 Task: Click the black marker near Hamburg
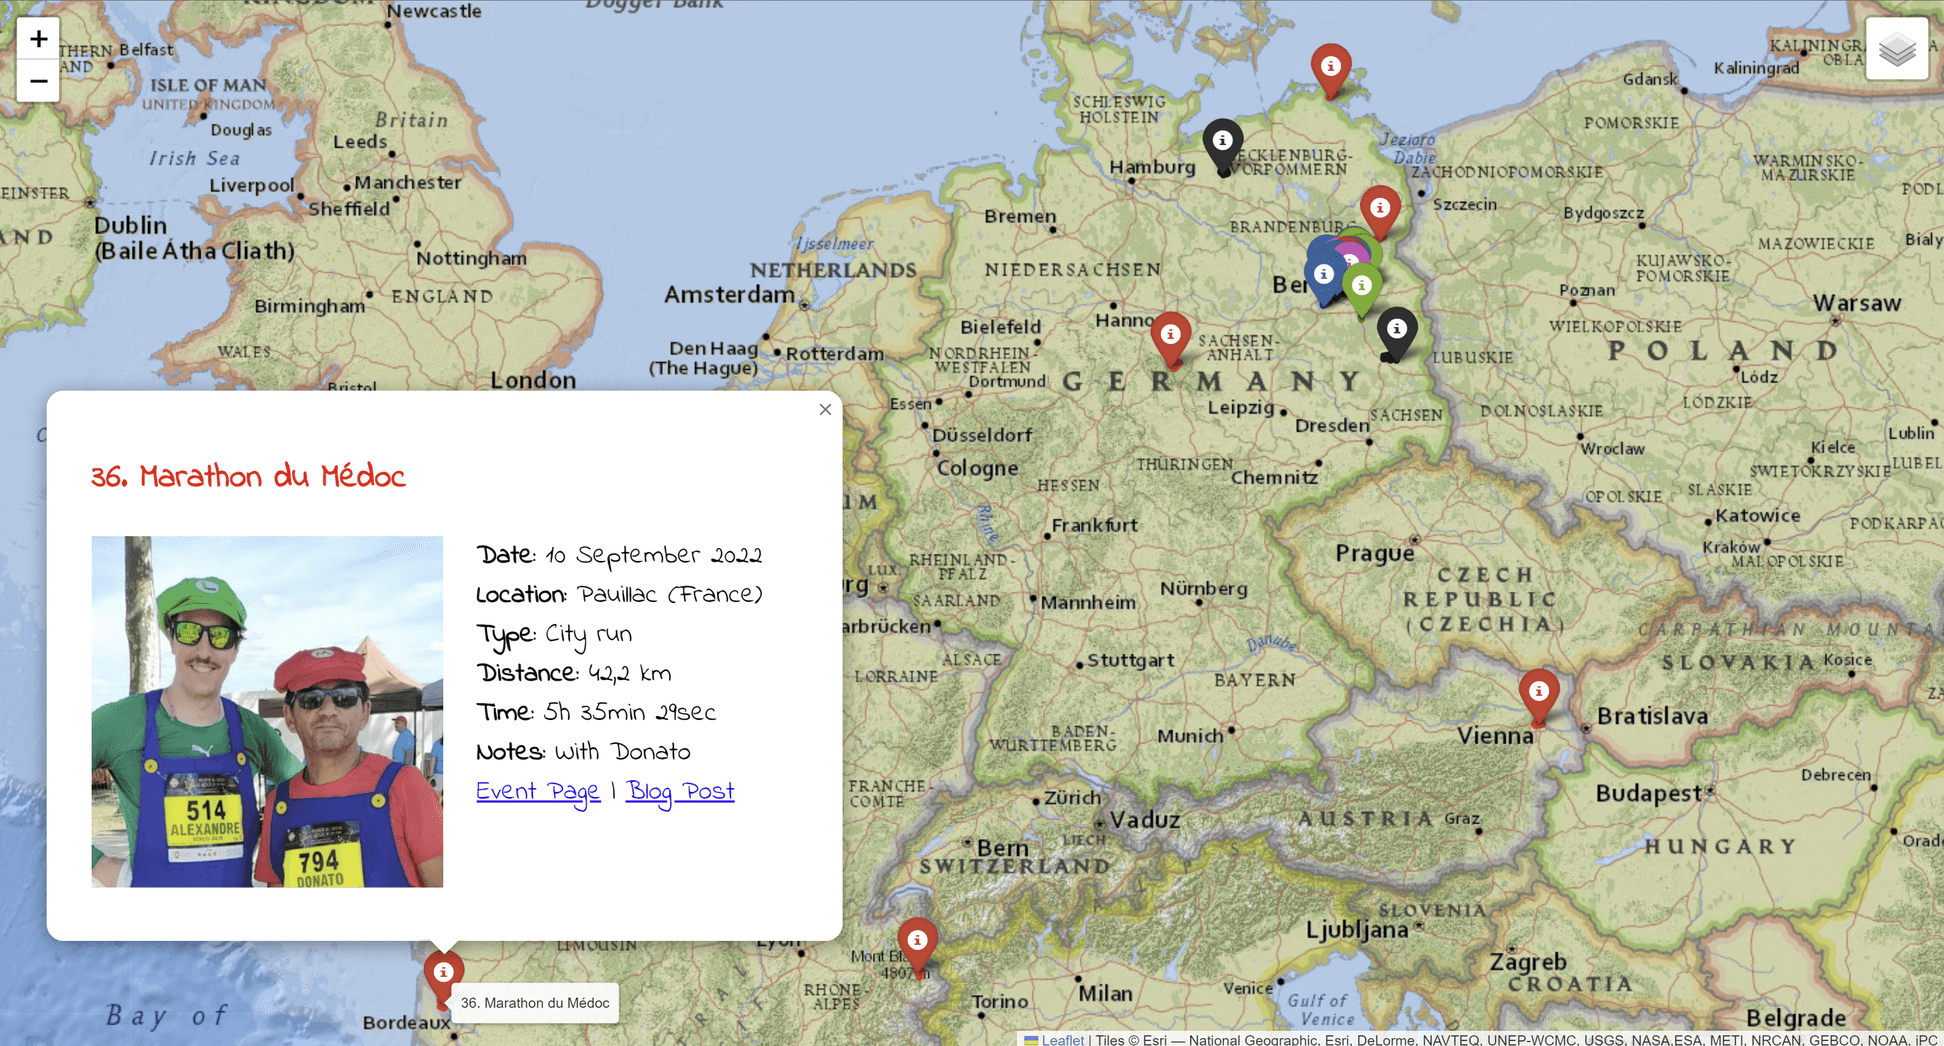point(1222,141)
